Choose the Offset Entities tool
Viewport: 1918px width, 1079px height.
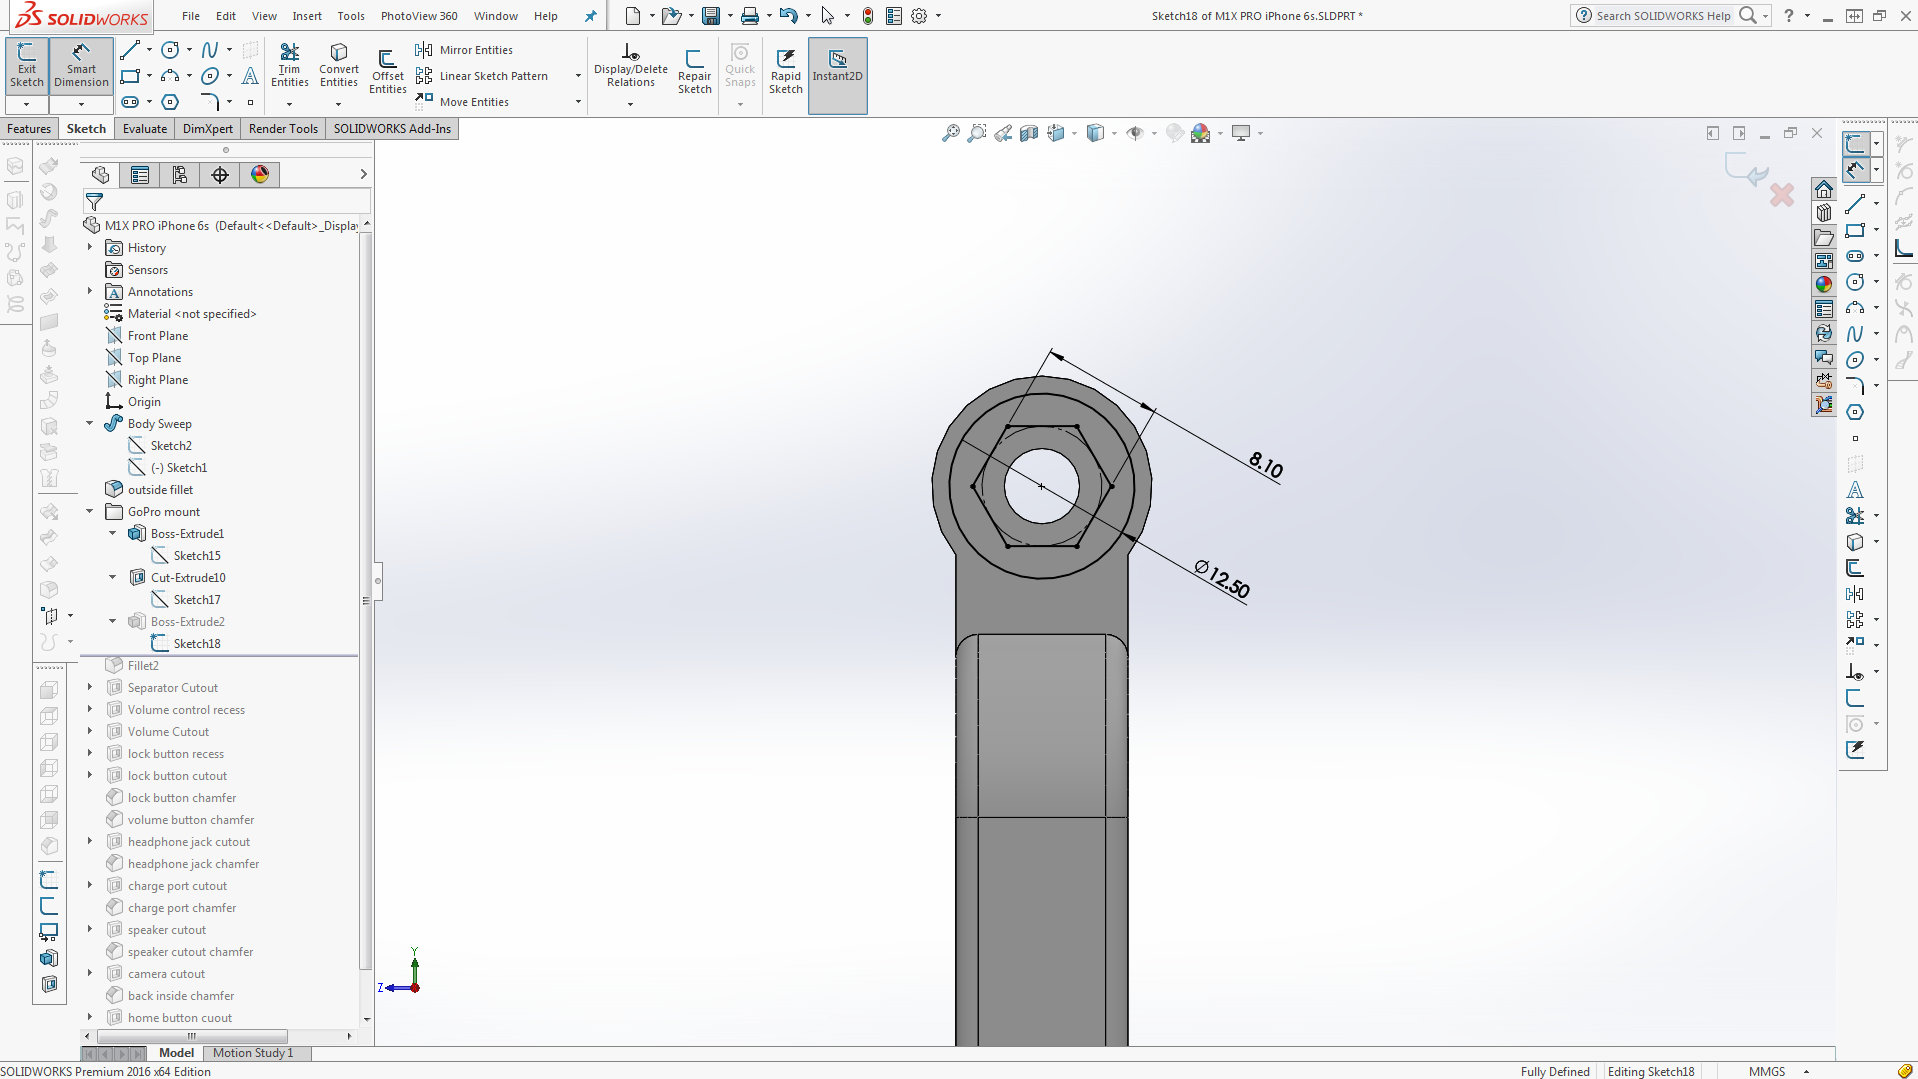point(387,72)
